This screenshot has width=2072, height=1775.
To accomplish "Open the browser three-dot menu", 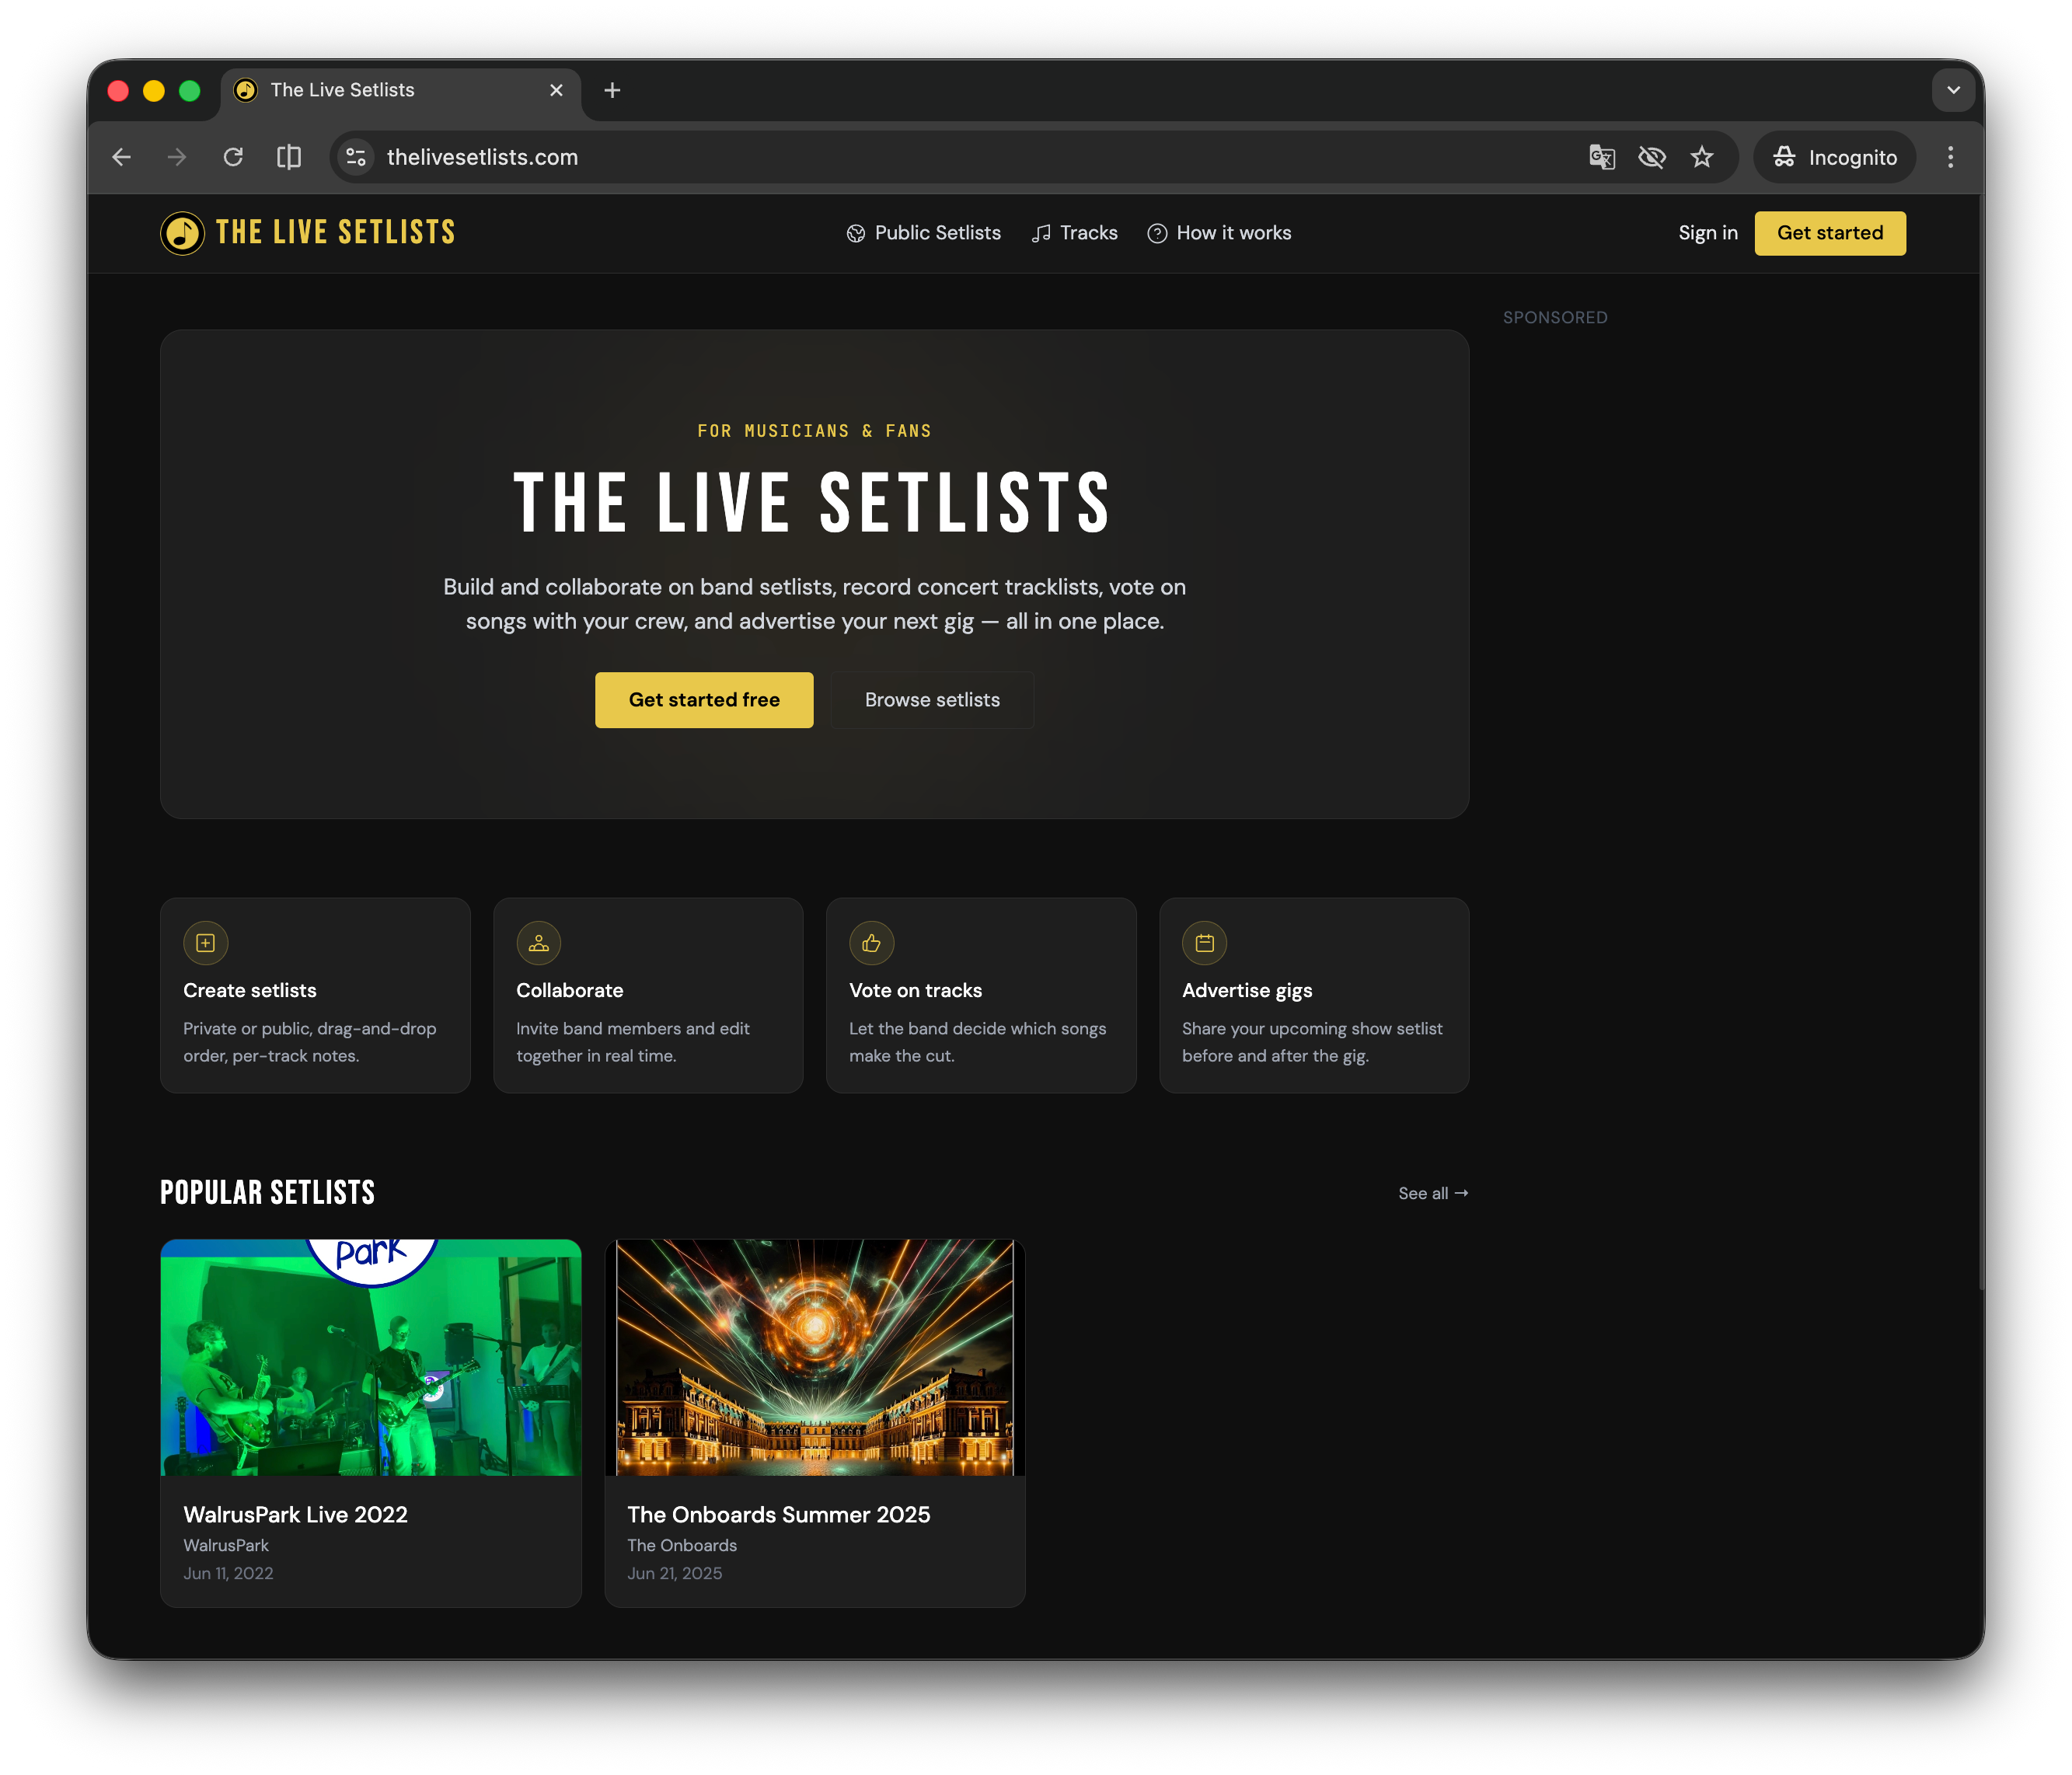I will click(1950, 157).
